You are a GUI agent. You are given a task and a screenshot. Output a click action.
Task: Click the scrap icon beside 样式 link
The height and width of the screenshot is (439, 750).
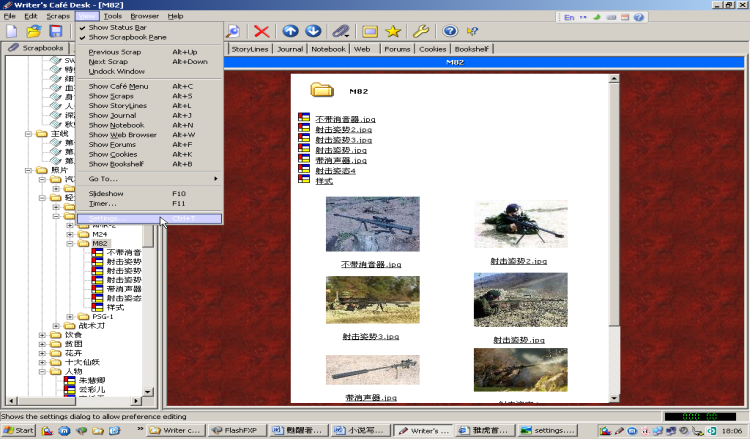(x=304, y=179)
